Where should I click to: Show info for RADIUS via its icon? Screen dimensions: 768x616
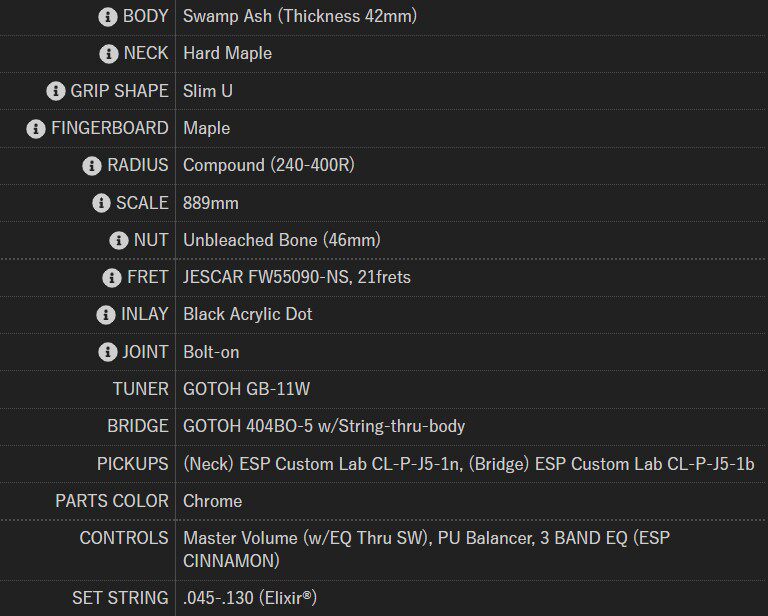(x=92, y=166)
